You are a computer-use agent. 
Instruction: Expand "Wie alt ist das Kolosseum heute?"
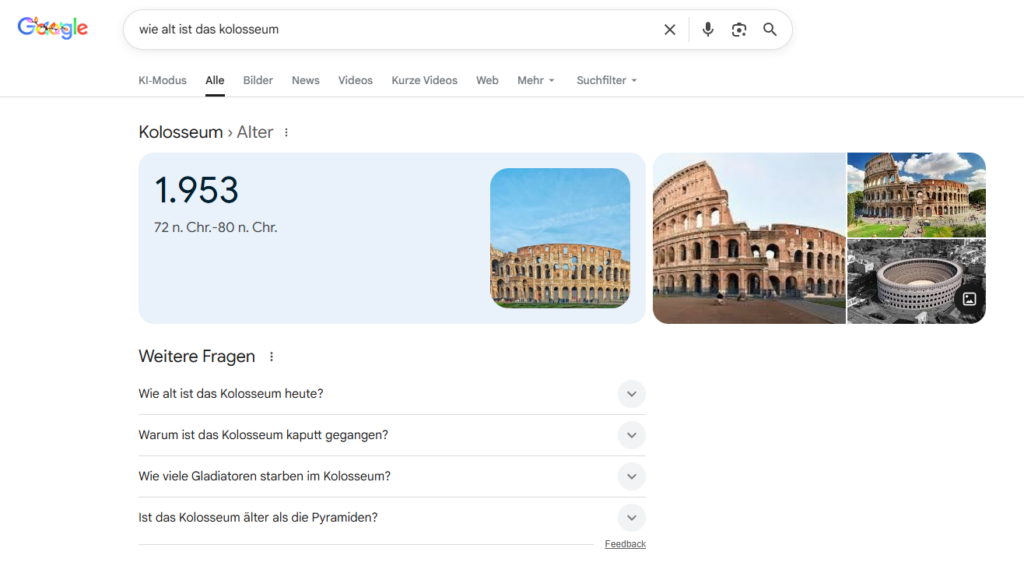pyautogui.click(x=631, y=394)
